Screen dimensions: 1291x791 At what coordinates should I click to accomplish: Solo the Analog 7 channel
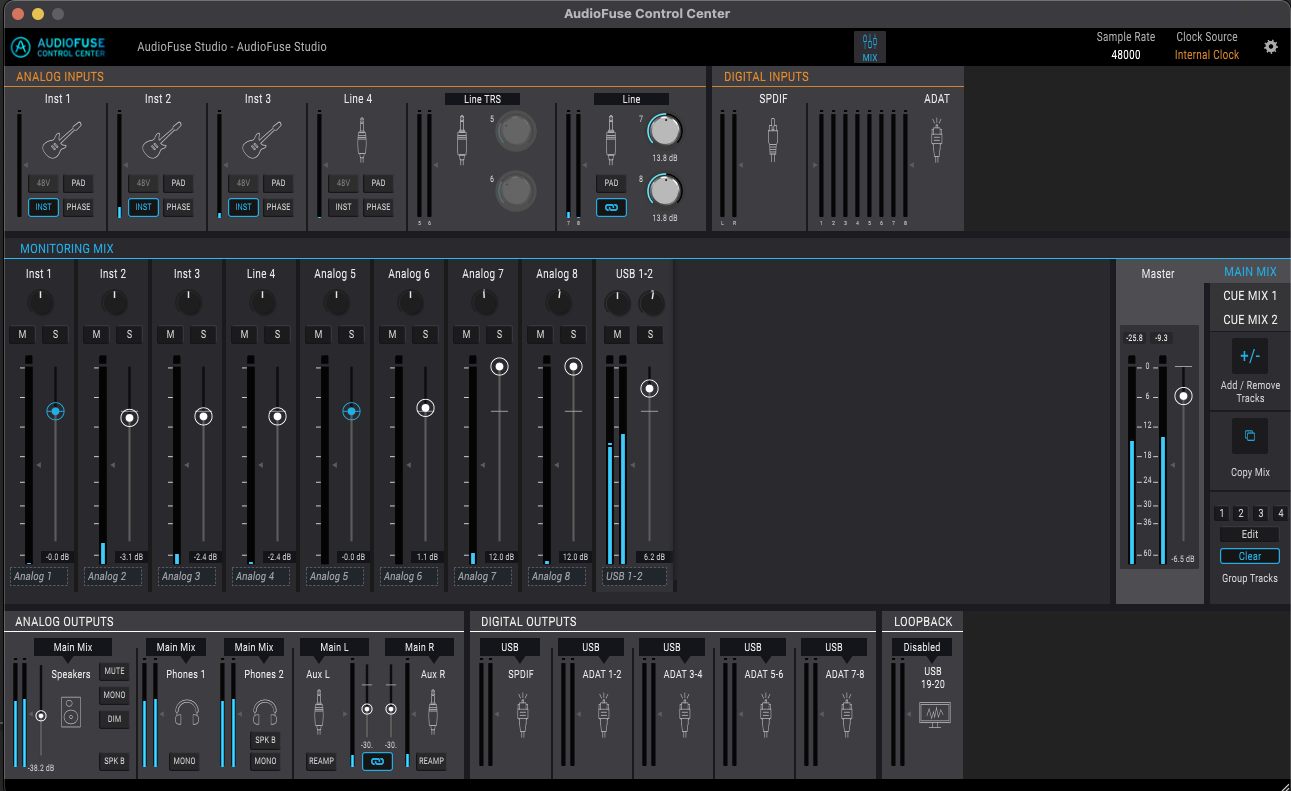[499, 334]
